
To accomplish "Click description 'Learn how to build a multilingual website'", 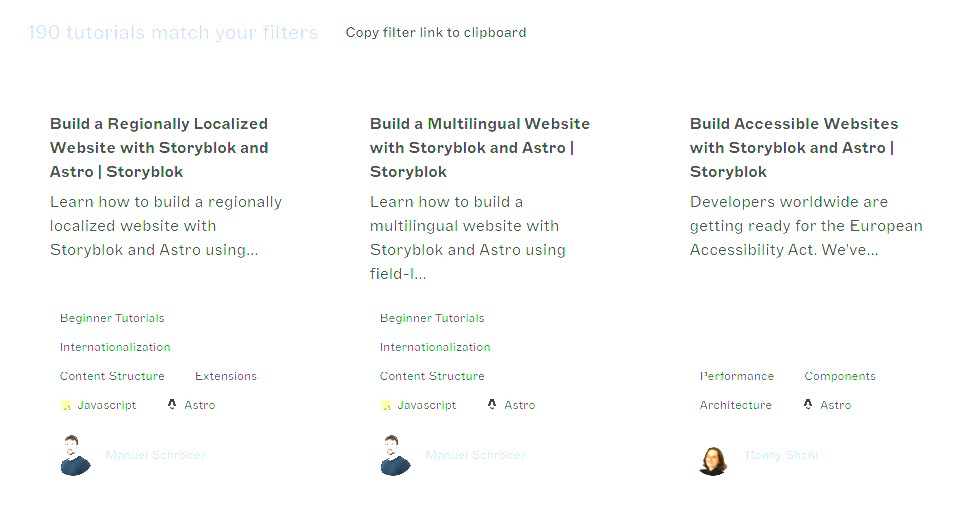I will (468, 238).
